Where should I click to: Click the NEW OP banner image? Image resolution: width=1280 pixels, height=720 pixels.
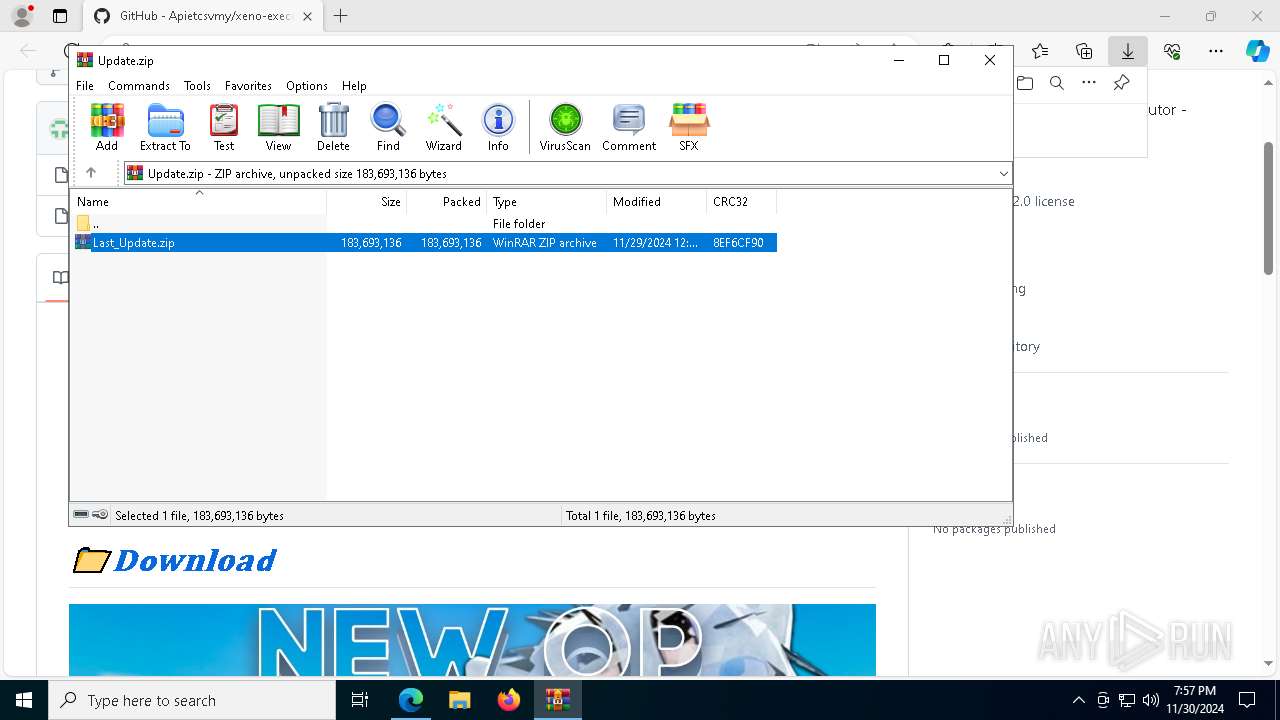[x=472, y=640]
